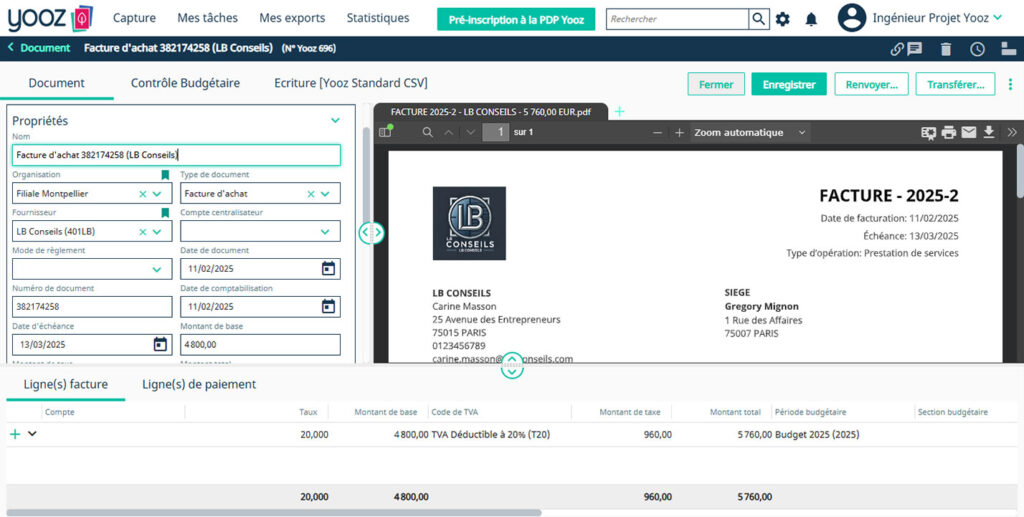
Task: Open Mes tâches menu
Action: tap(208, 18)
